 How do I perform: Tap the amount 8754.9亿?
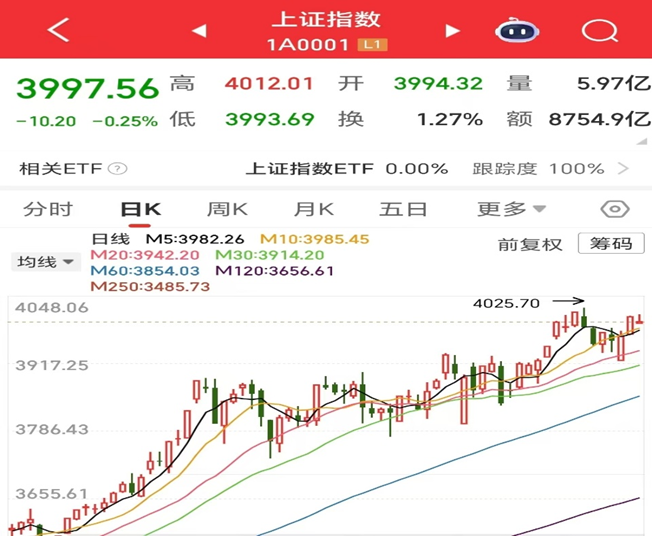(600, 119)
